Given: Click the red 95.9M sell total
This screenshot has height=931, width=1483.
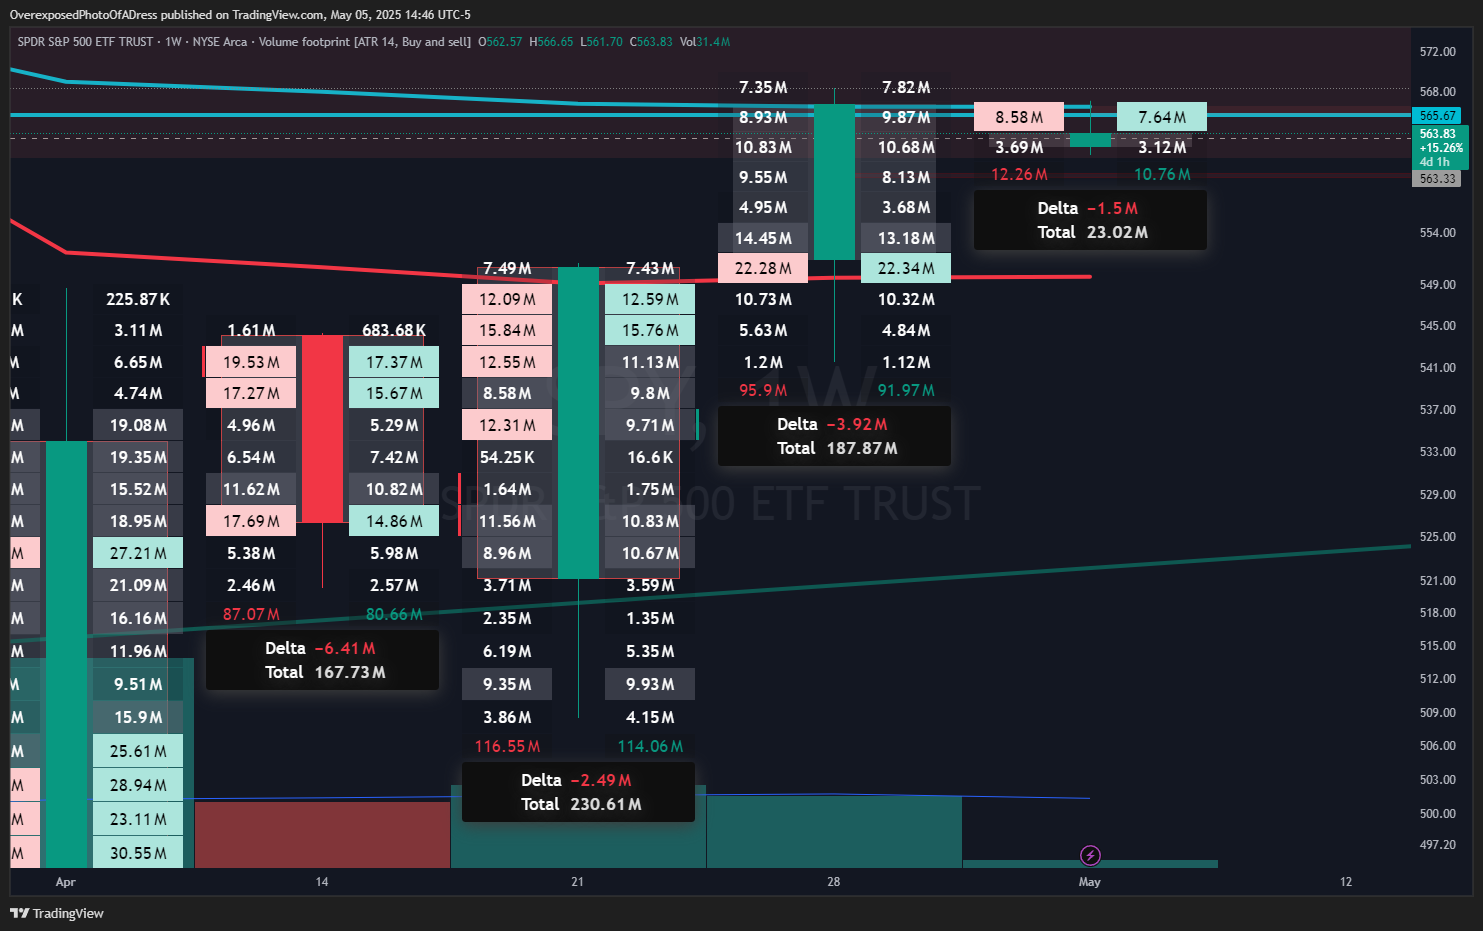Looking at the screenshot, I should pyautogui.click(x=763, y=390).
